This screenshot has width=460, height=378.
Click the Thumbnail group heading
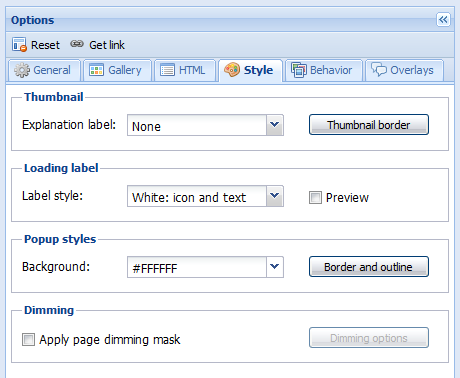54,97
